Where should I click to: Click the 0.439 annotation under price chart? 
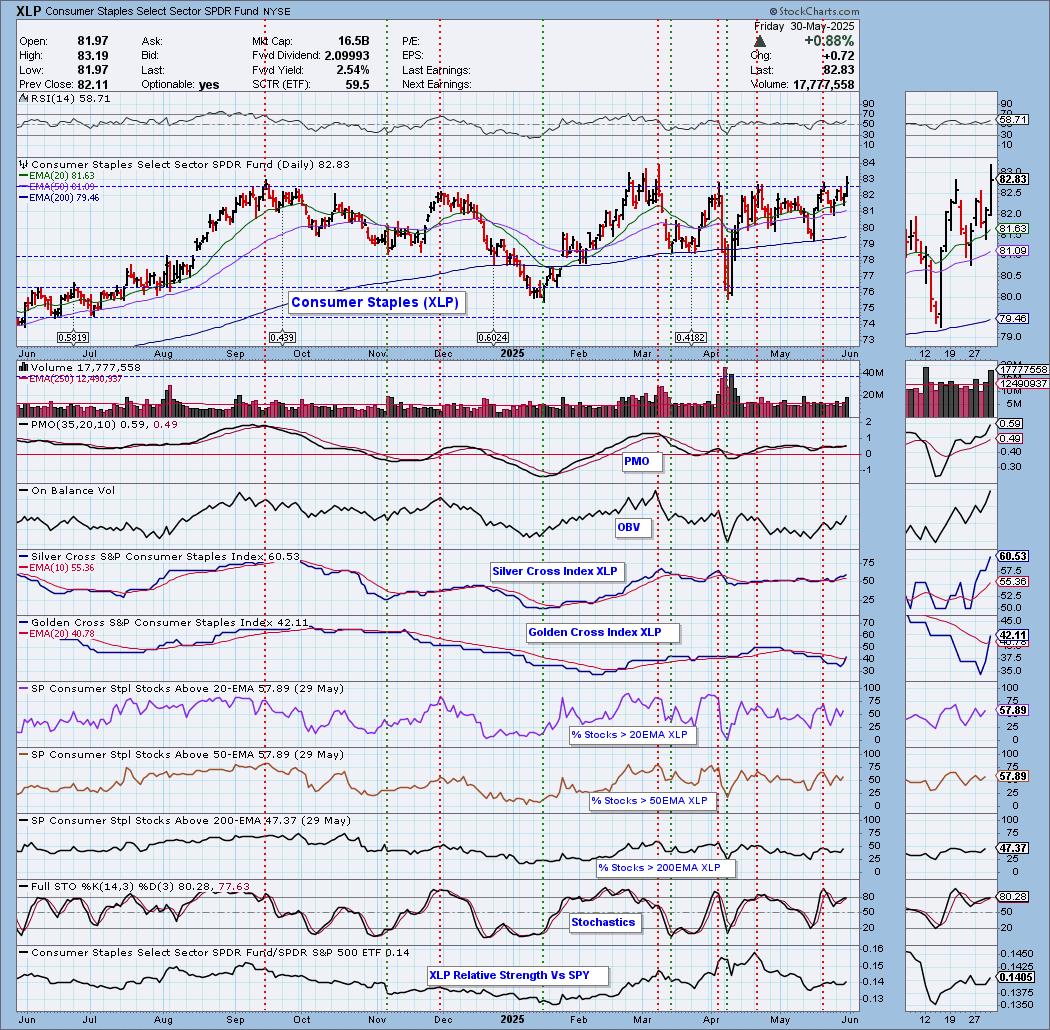click(x=282, y=338)
